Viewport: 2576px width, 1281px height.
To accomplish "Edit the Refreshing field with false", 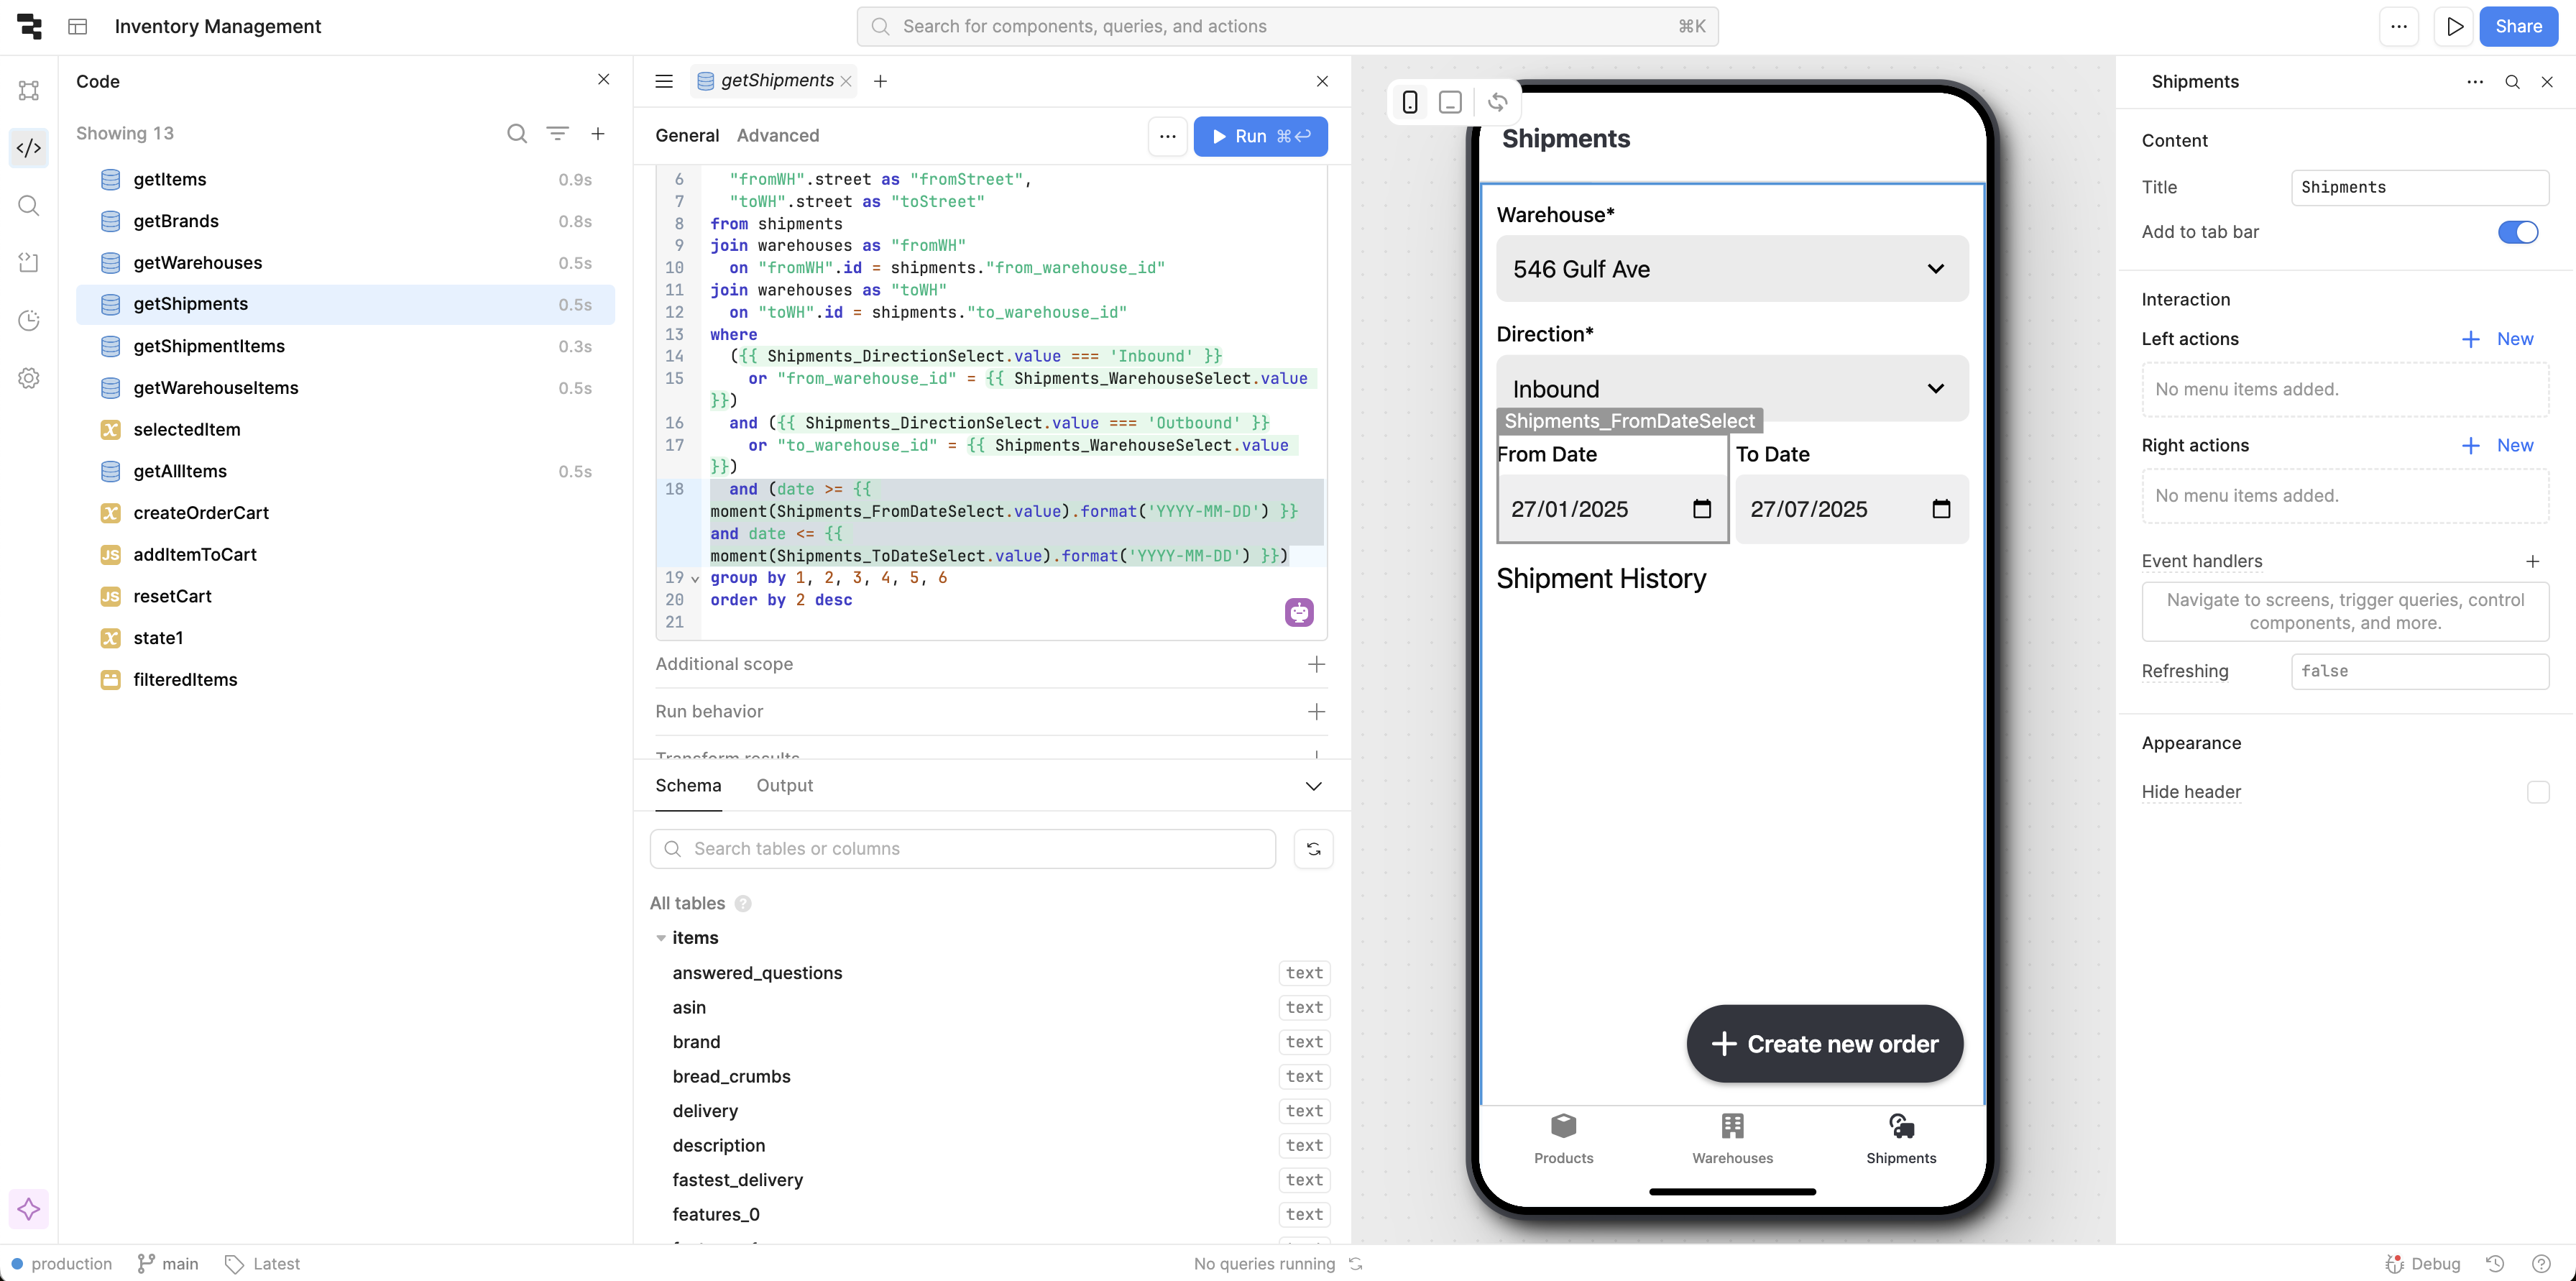I will [2420, 672].
